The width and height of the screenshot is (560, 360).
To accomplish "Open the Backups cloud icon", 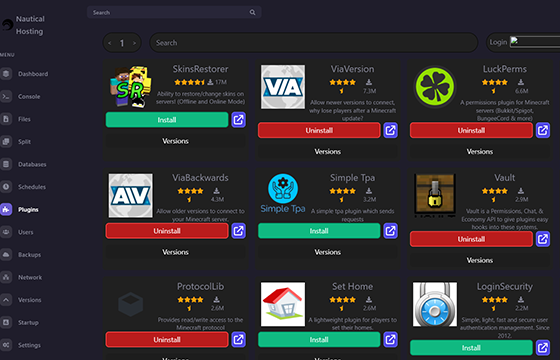I will [x=6, y=255].
